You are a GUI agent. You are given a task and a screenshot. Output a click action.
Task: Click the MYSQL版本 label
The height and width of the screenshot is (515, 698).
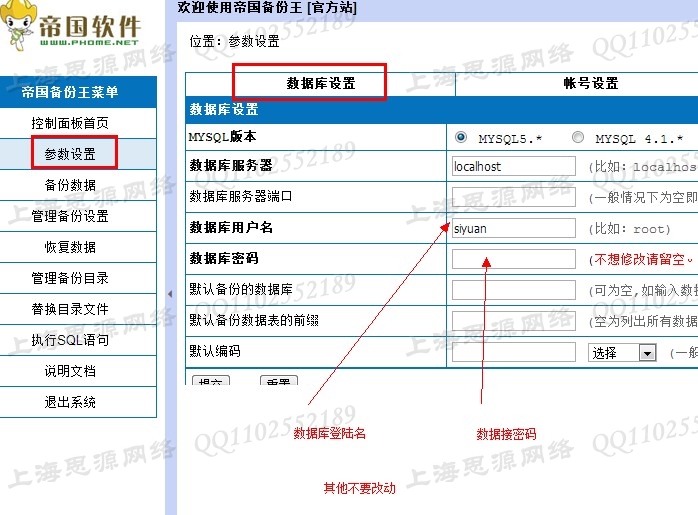click(x=222, y=137)
